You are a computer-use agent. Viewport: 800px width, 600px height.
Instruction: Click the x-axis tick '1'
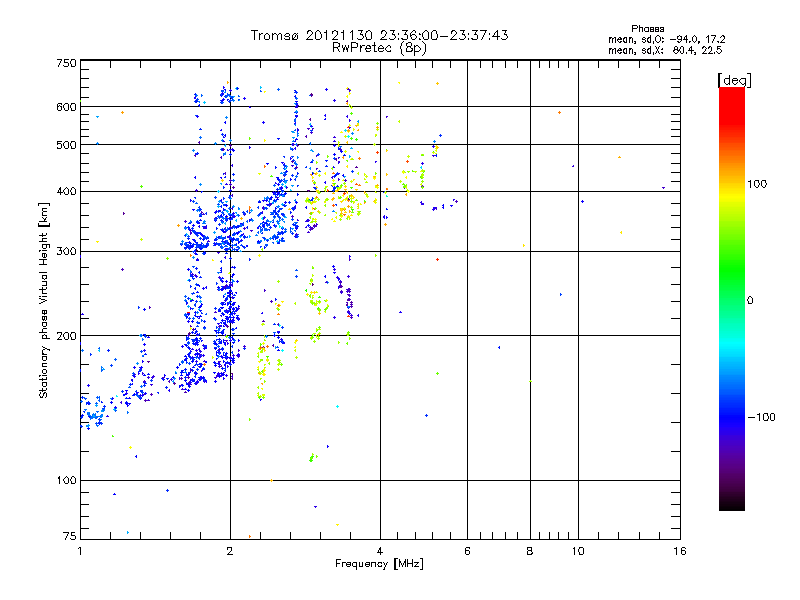[x=80, y=551]
